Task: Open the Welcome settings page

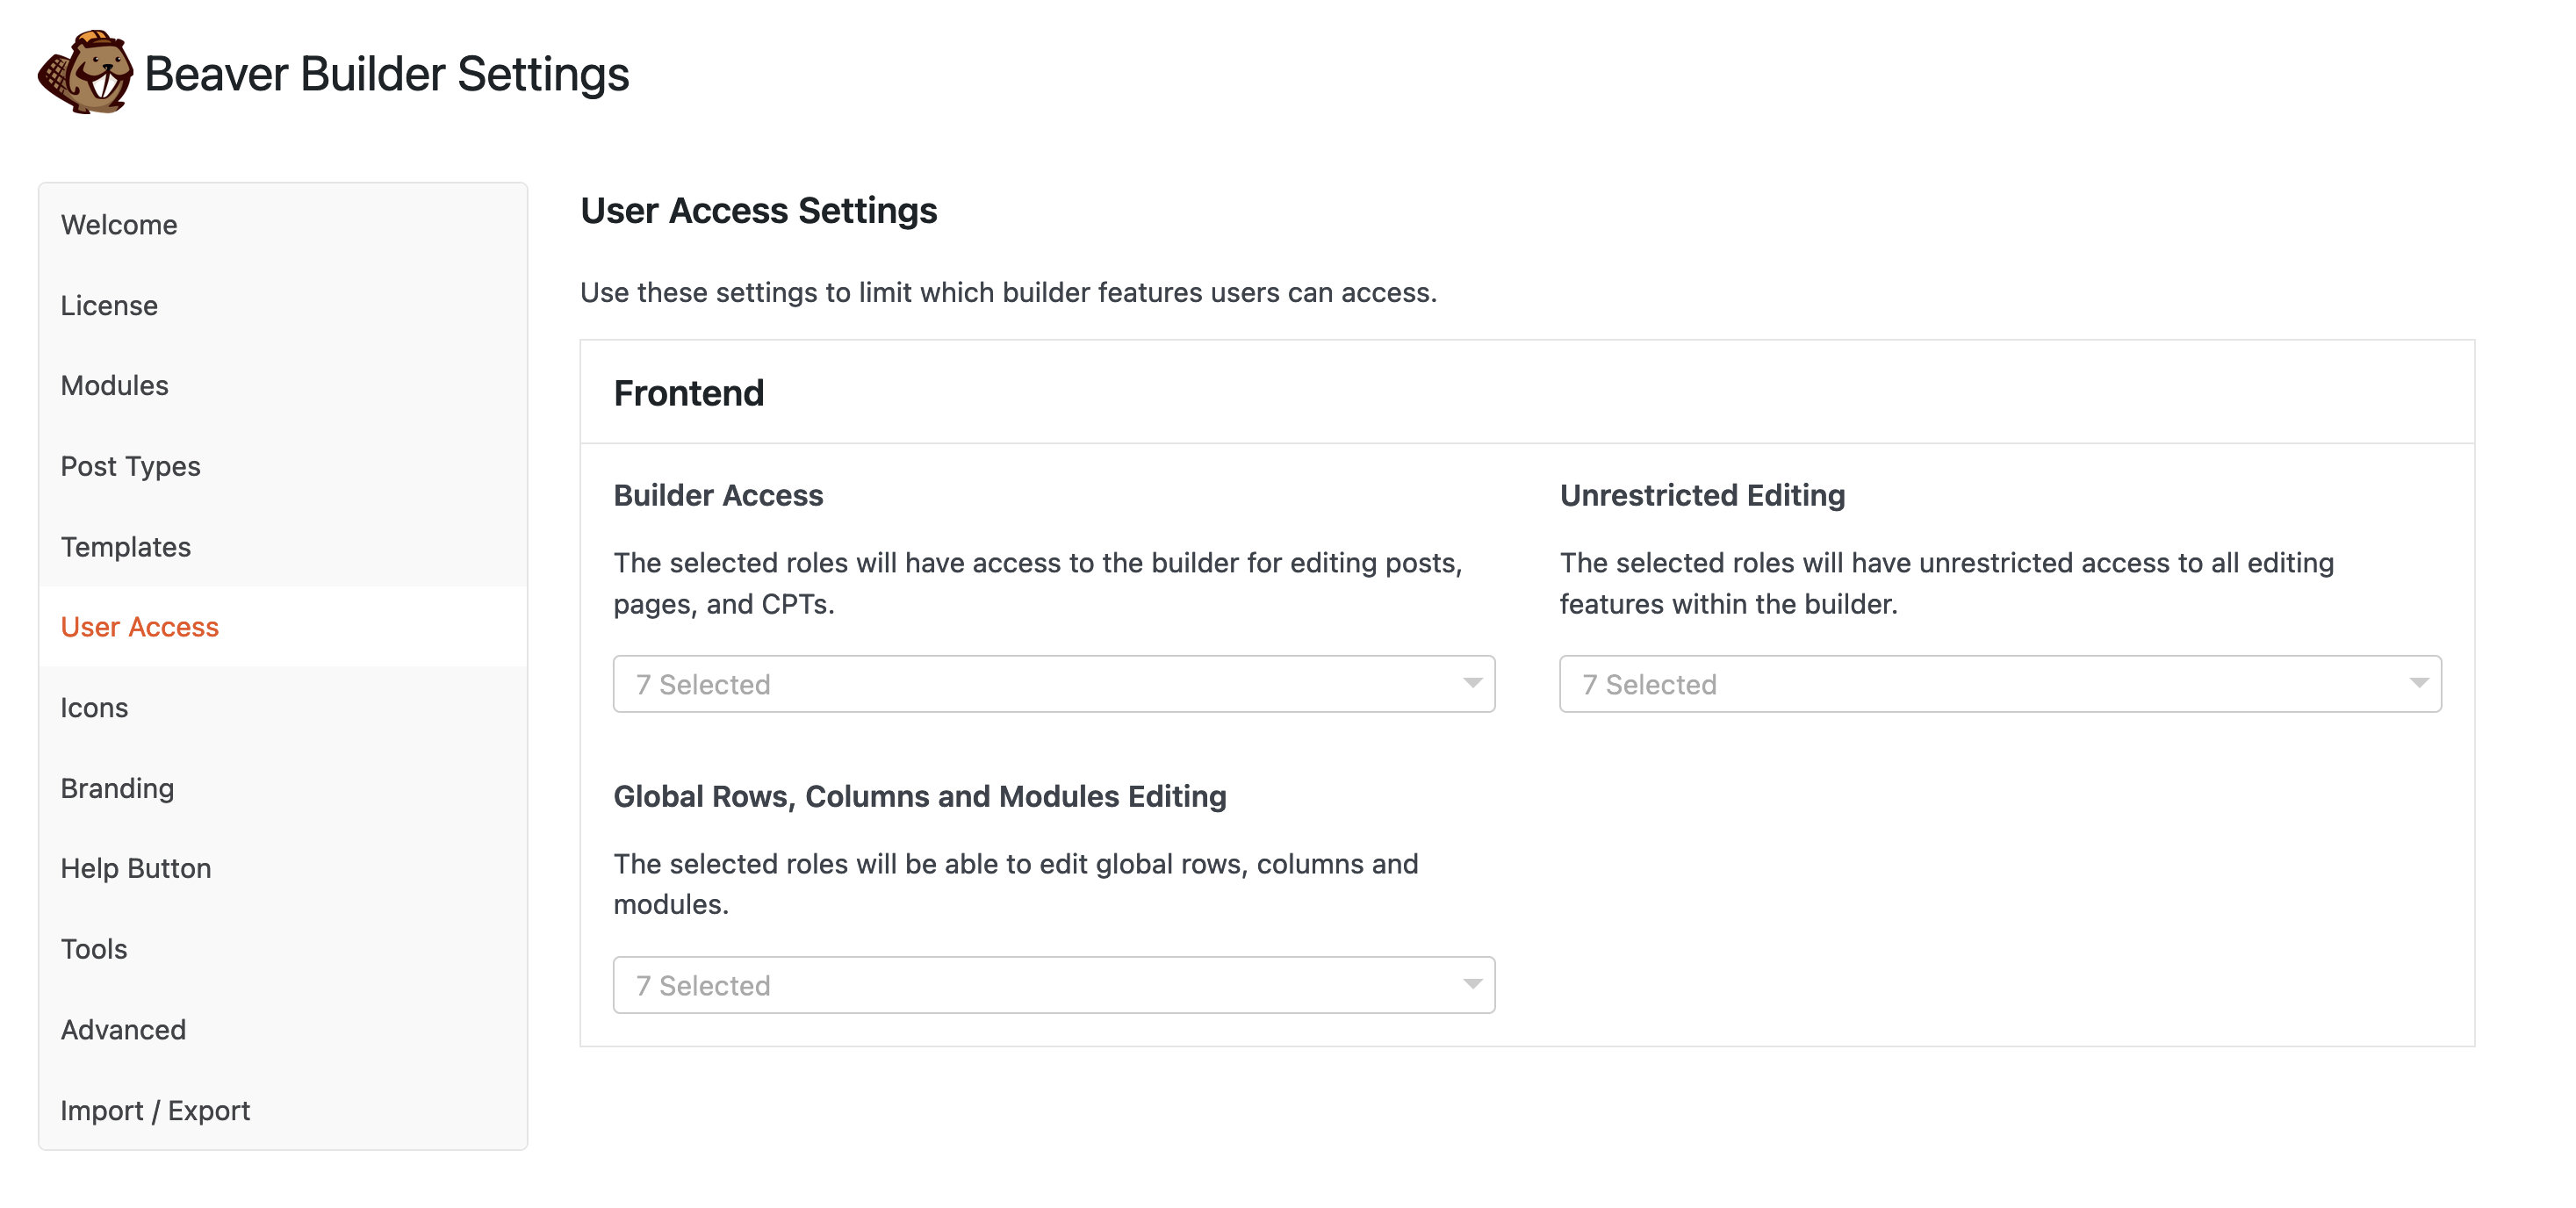Action: pos(119,224)
